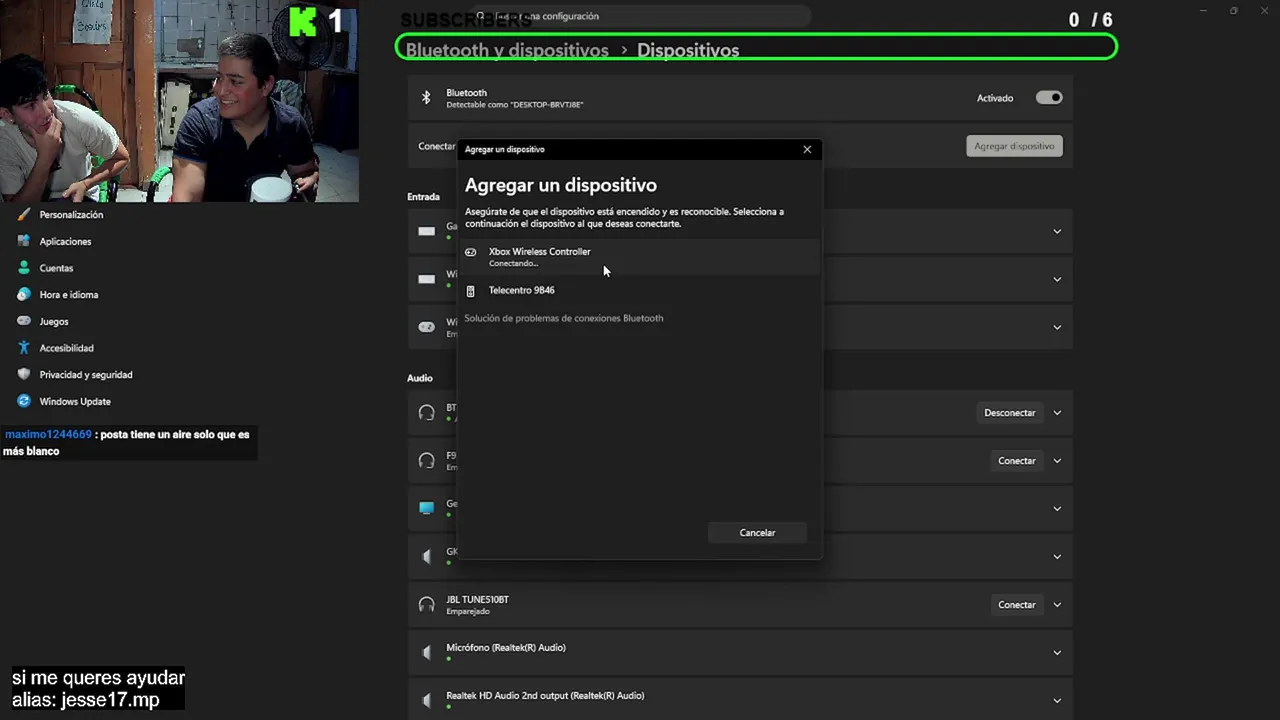
Task: Click the Windows Update sync icon
Action: [24, 401]
